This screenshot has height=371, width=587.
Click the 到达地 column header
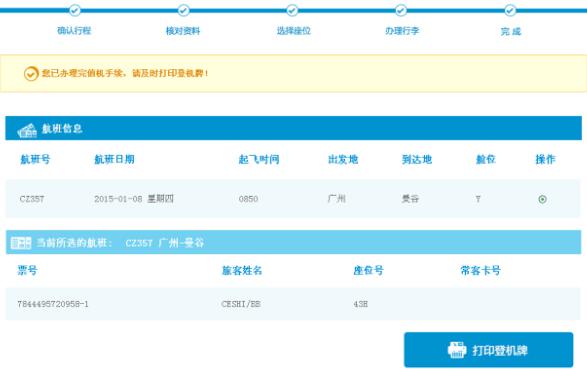[417, 159]
